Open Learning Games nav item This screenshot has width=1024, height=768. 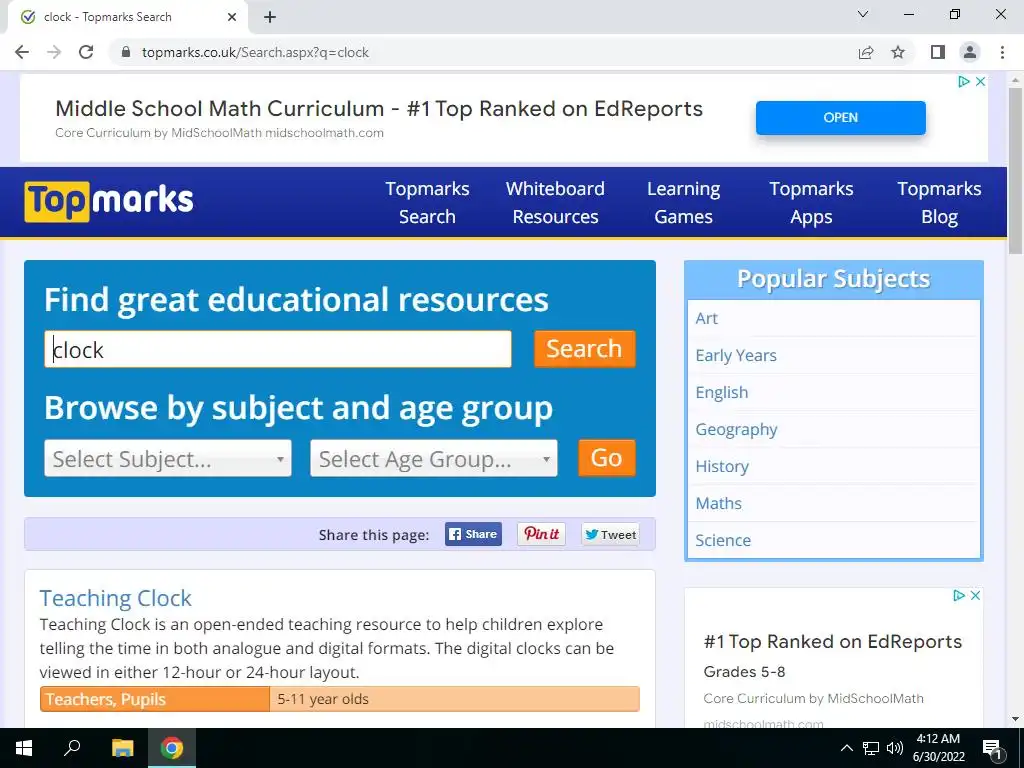[x=683, y=202]
